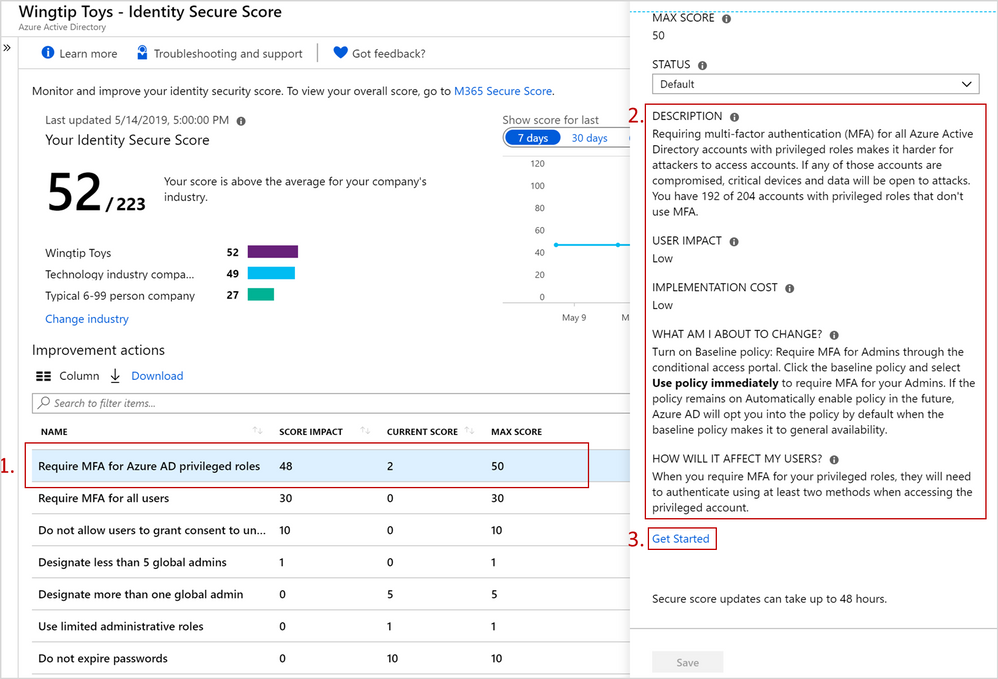Click the Get Started link

tap(681, 539)
